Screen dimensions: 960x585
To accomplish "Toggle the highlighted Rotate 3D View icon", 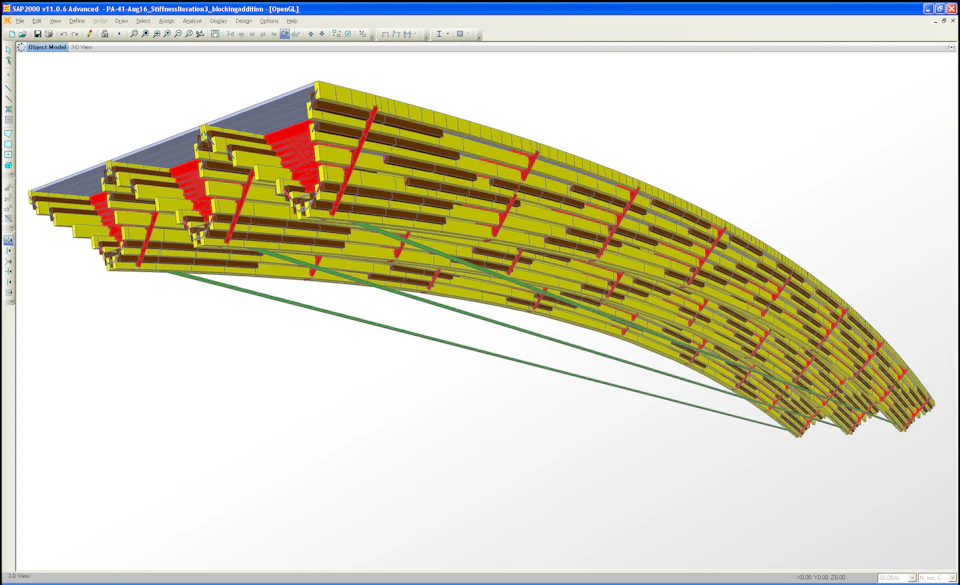I will coord(285,34).
